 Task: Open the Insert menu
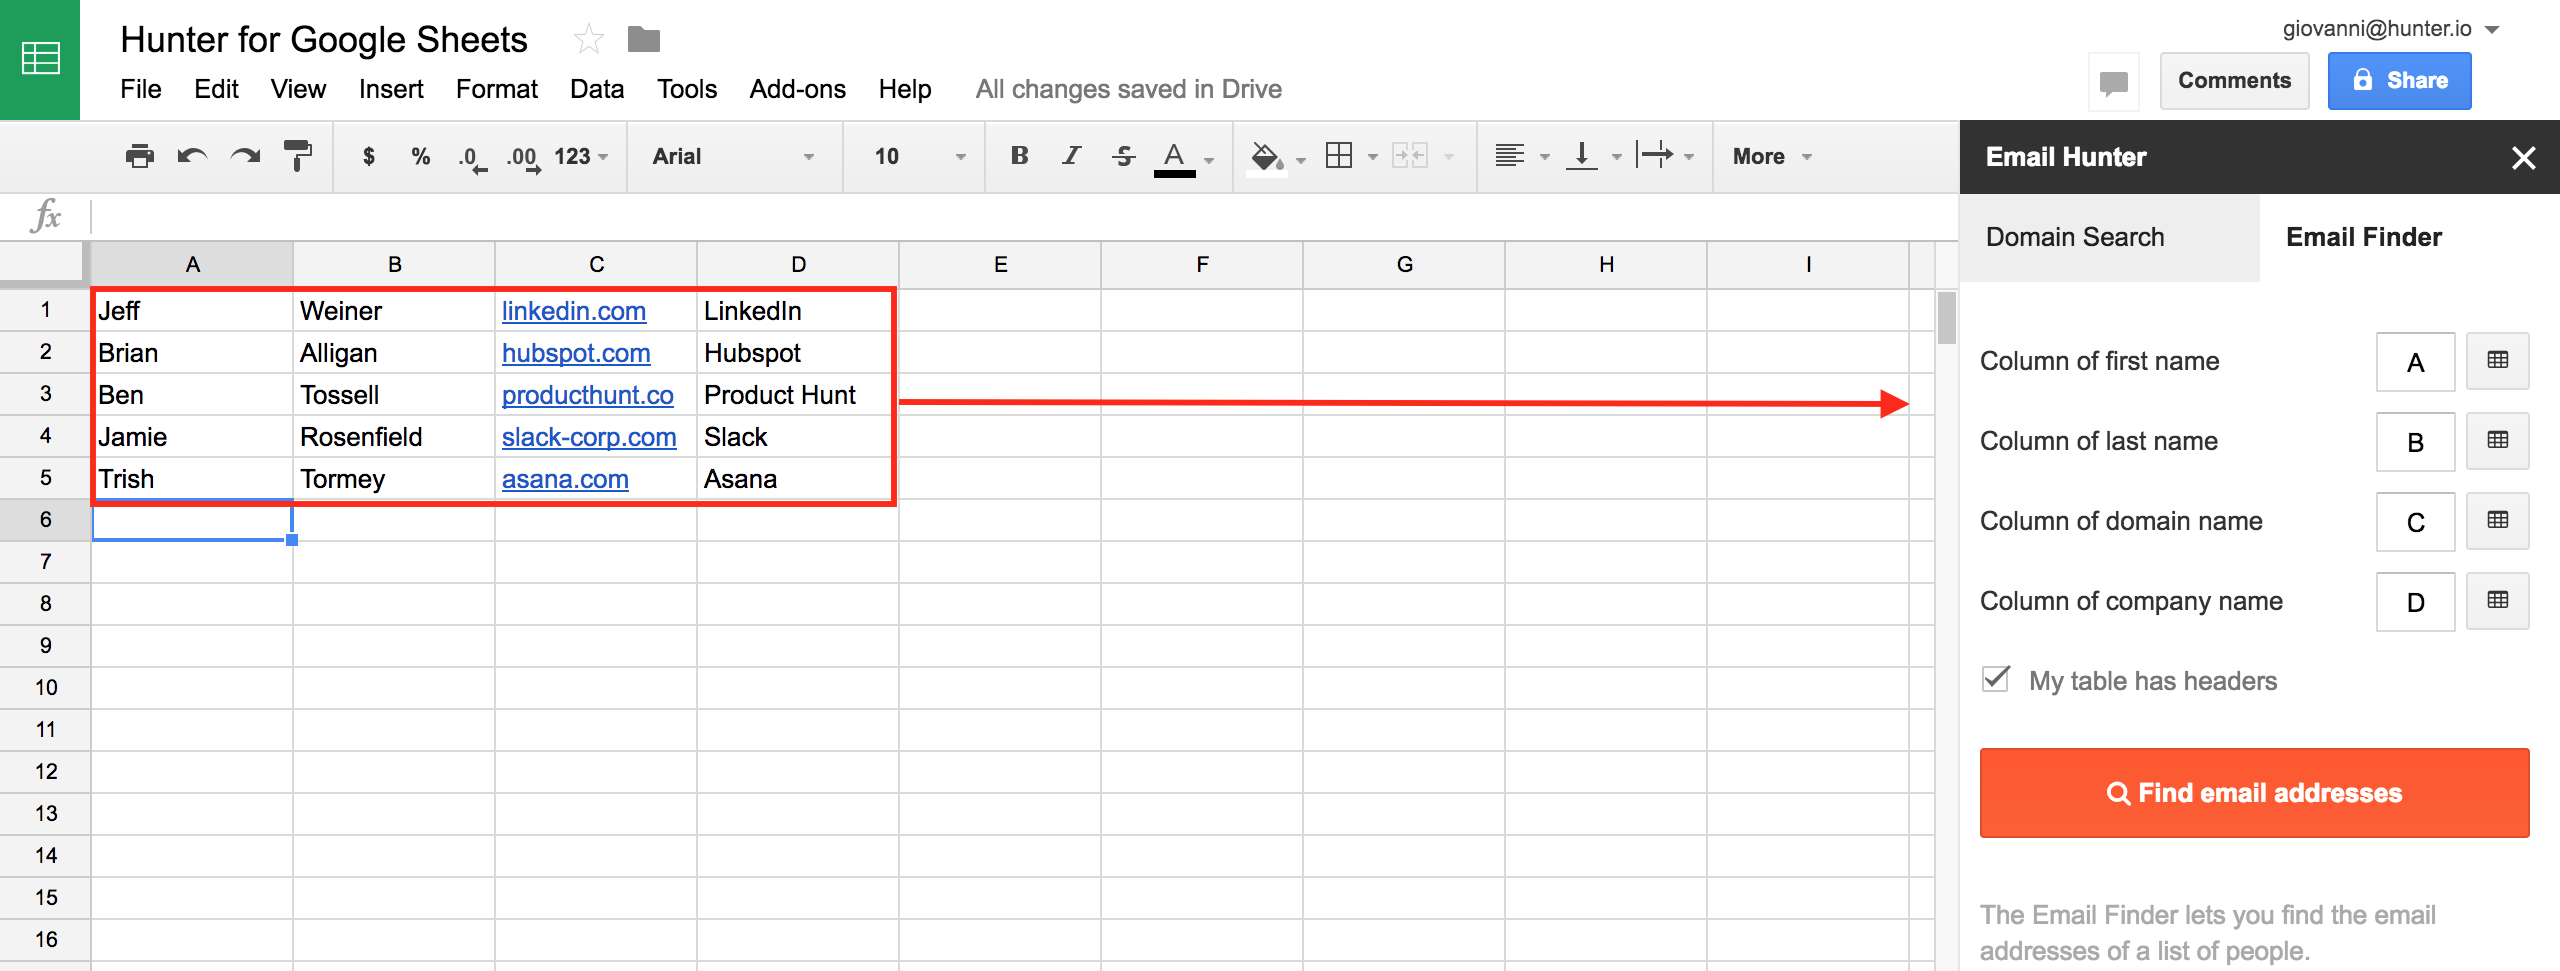[x=391, y=89]
